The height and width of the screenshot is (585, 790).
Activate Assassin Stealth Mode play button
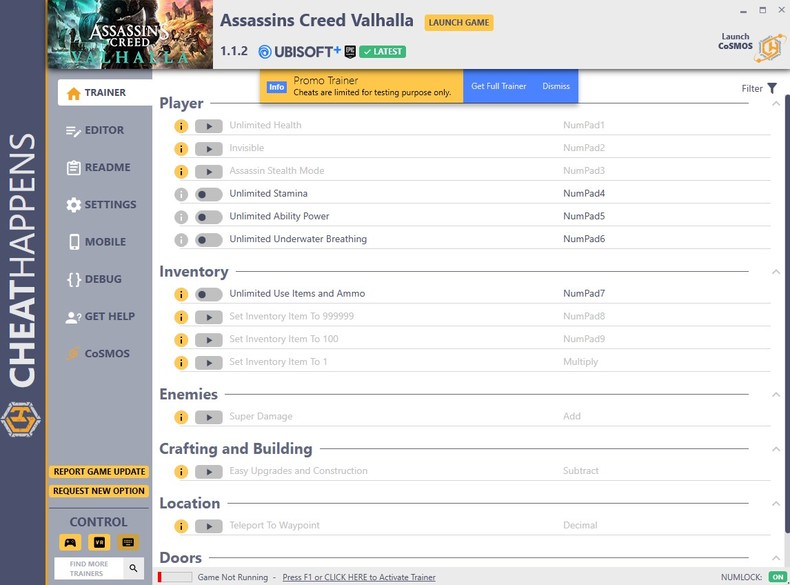[209, 171]
